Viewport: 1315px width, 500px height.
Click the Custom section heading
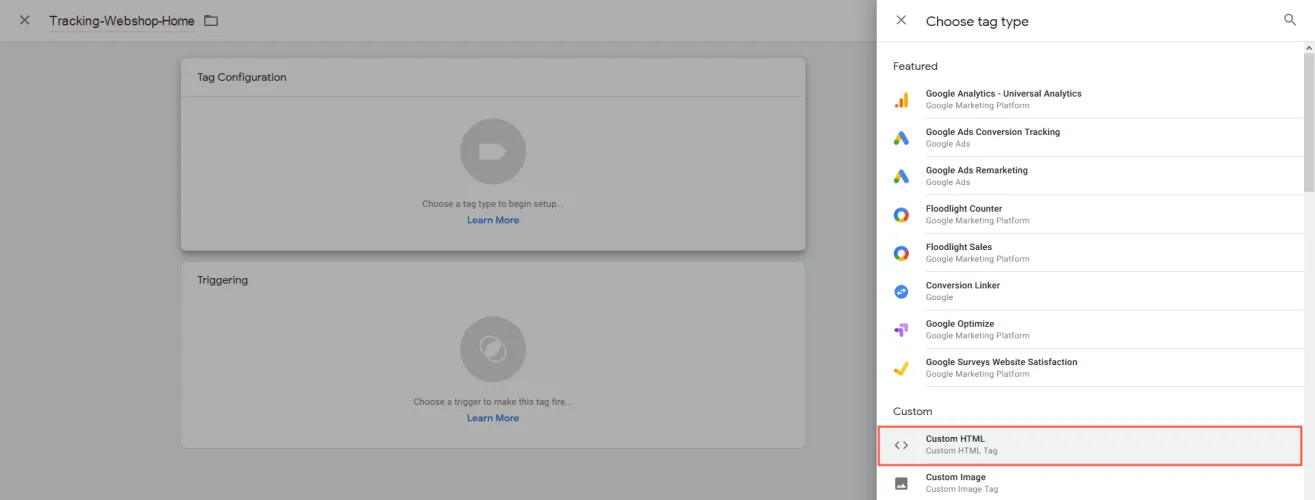(912, 411)
